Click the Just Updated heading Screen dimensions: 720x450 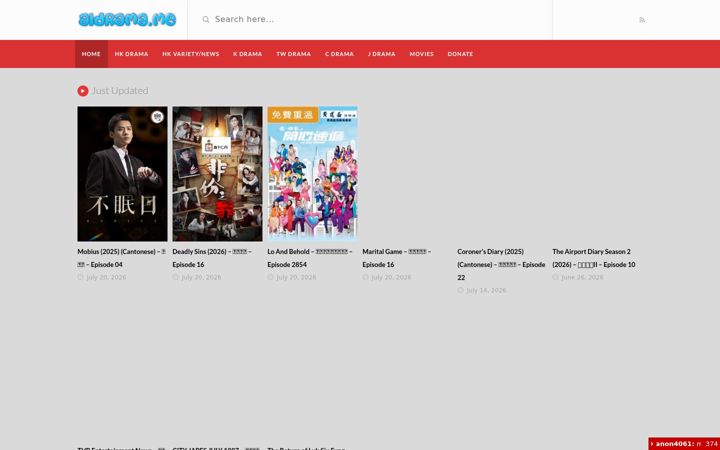(x=120, y=91)
